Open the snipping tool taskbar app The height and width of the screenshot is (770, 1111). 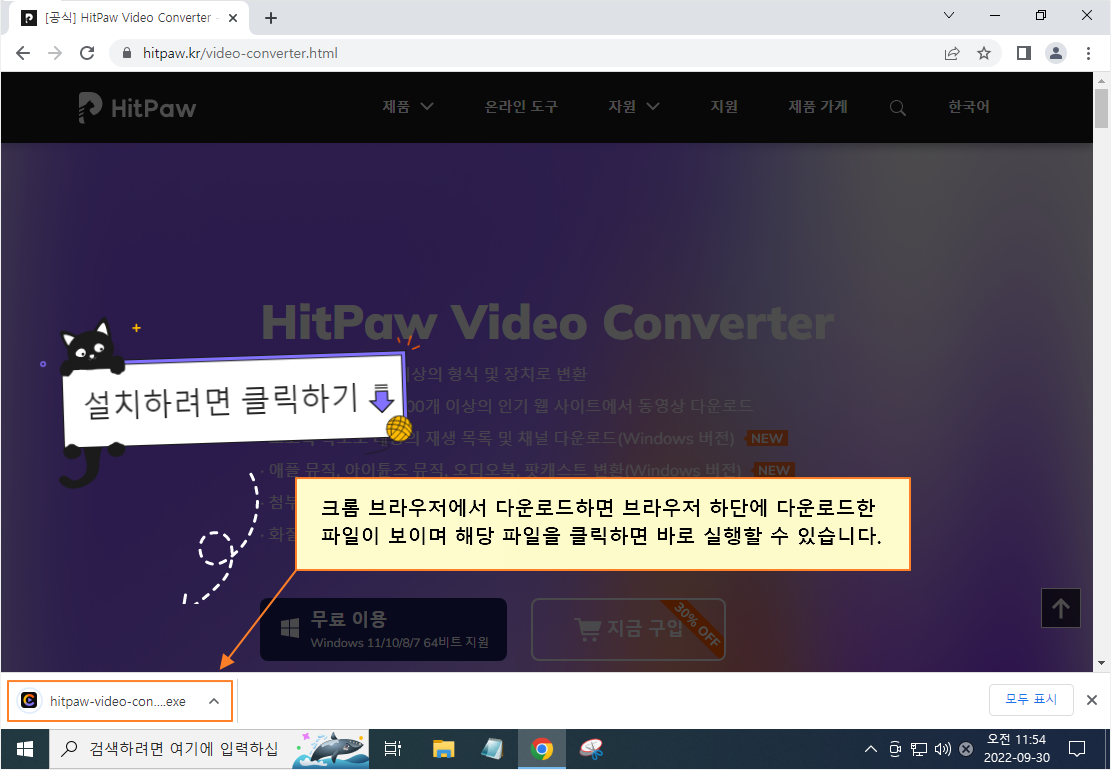(591, 749)
